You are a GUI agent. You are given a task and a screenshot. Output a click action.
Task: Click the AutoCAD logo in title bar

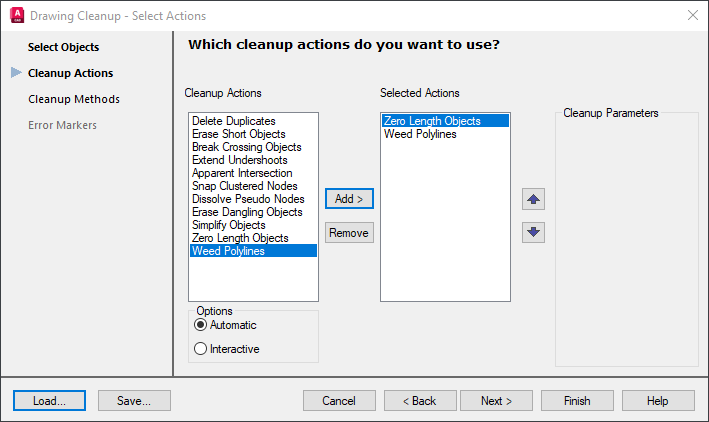[15, 16]
